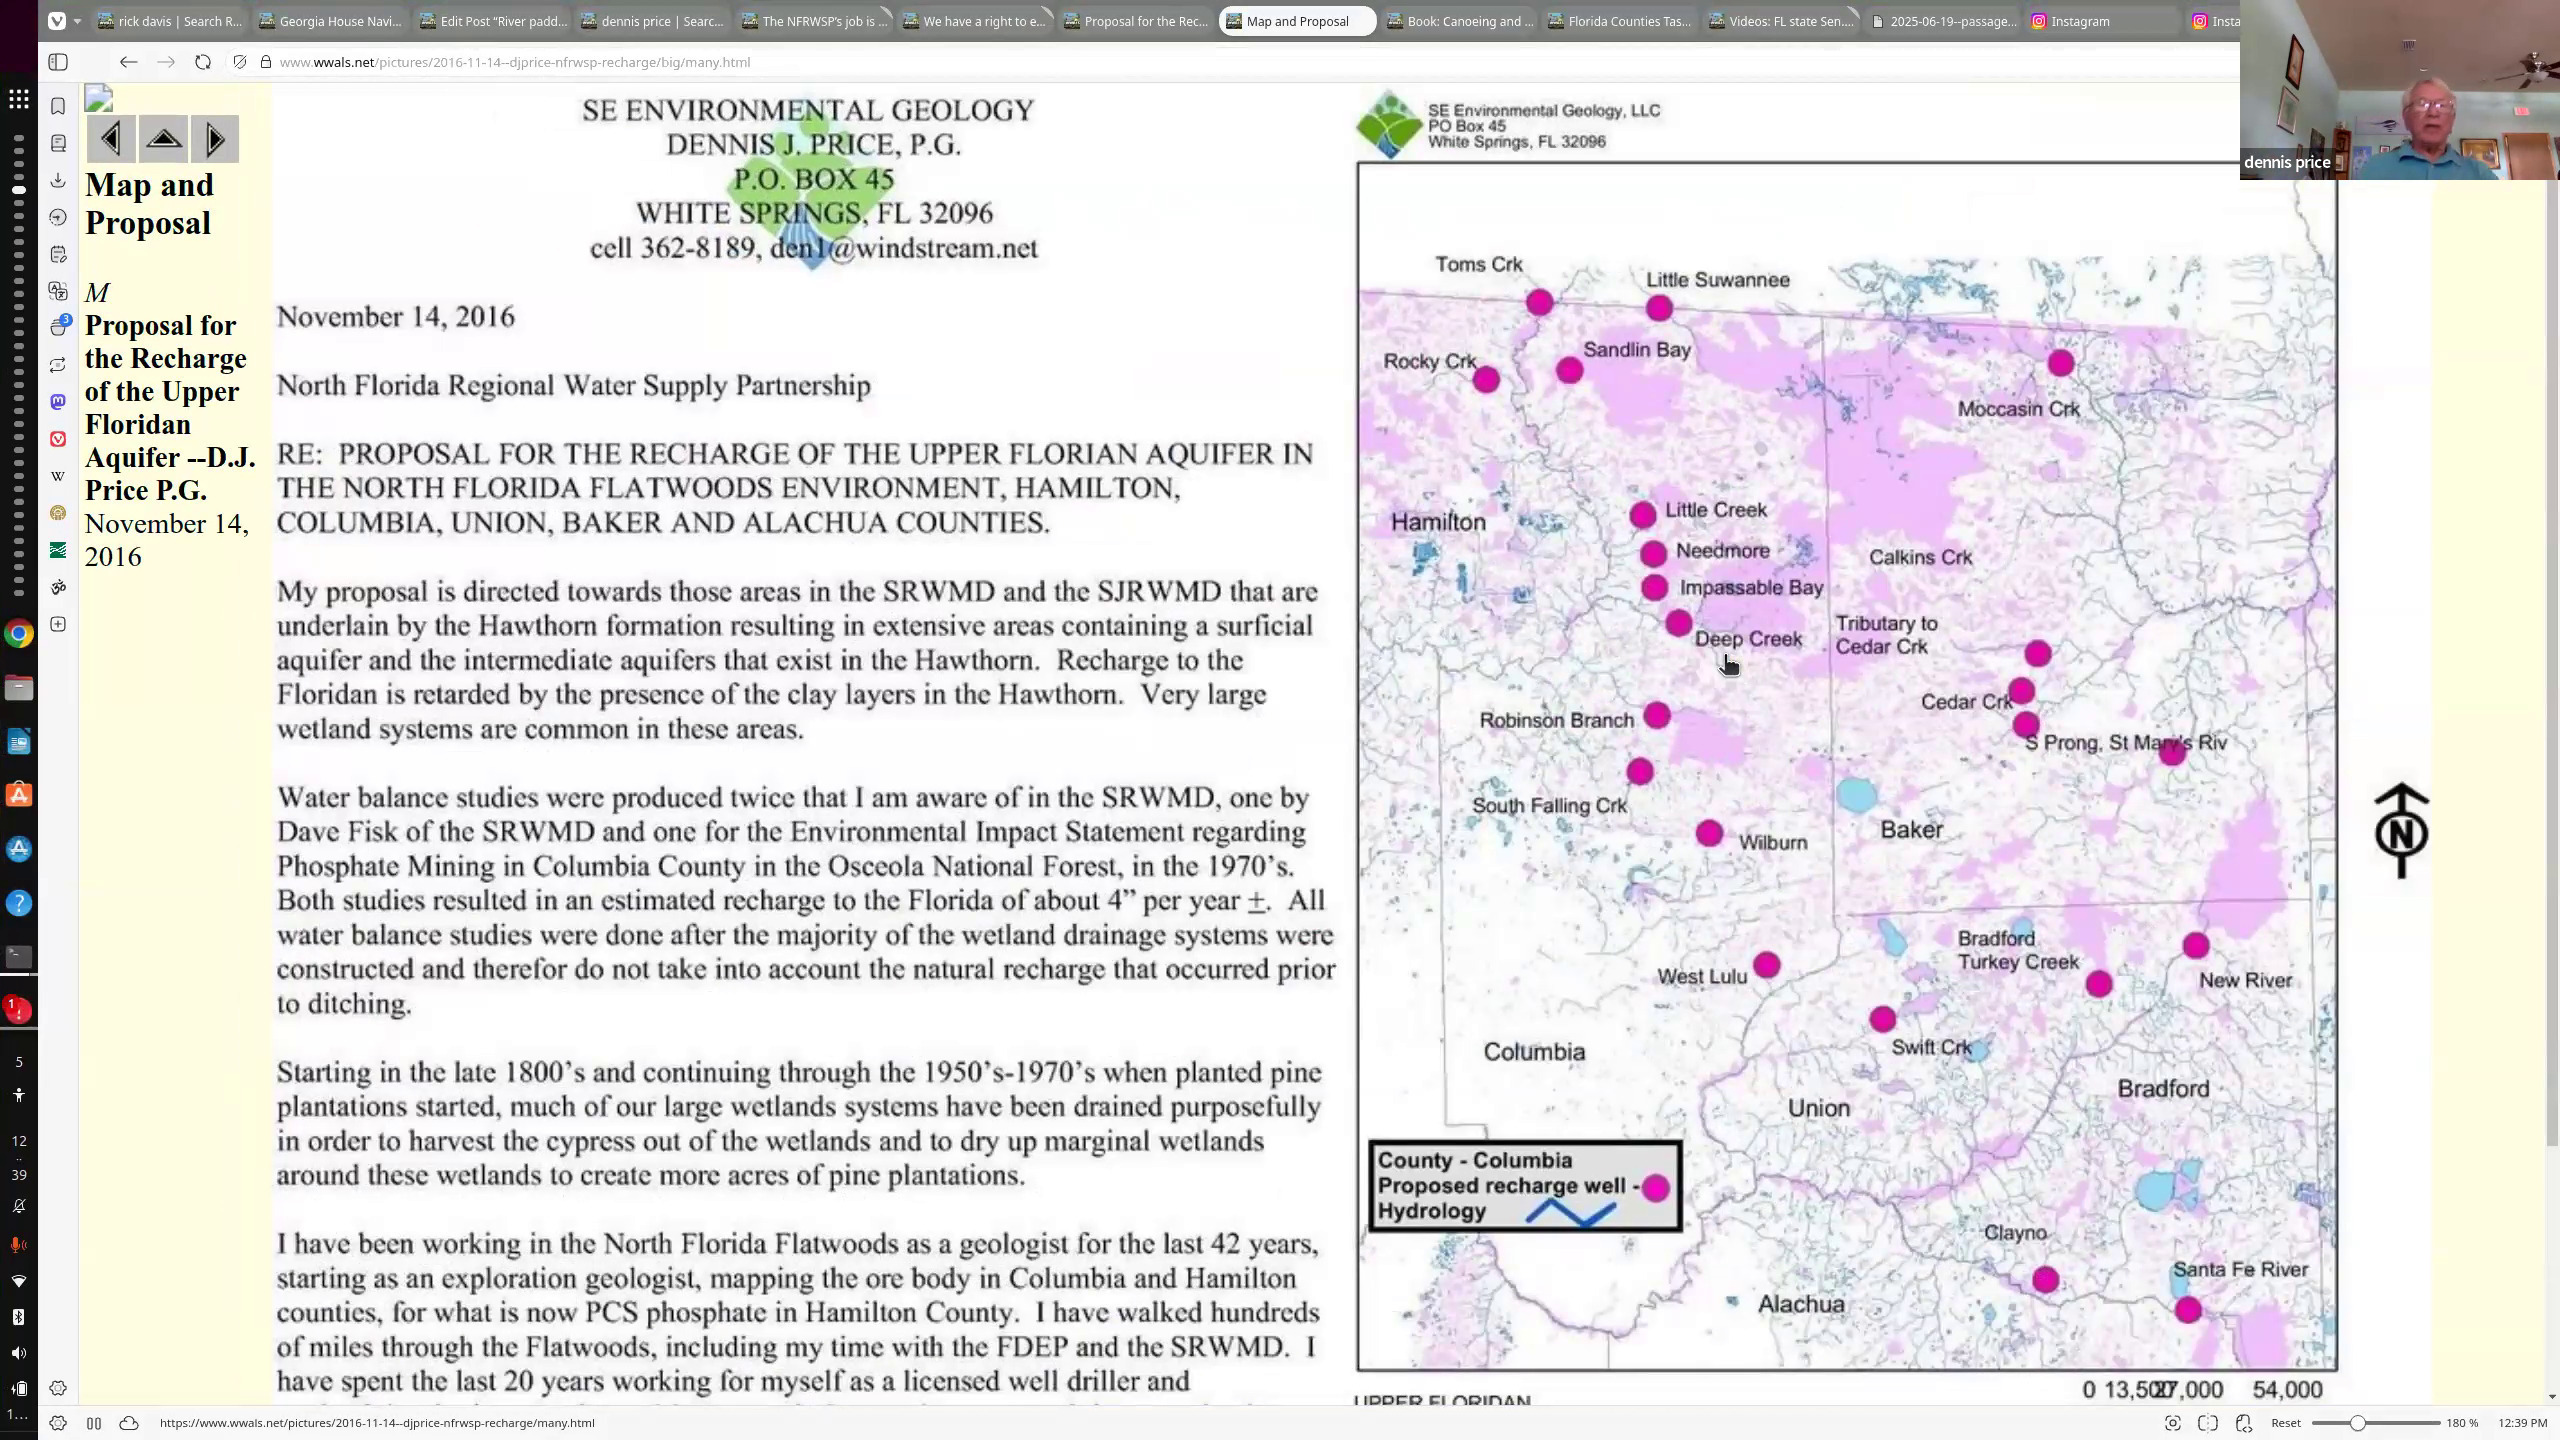This screenshot has width=2560, height=1440.
Task: Switch to 'dennis price | Searc...' tab
Action: coord(653,21)
